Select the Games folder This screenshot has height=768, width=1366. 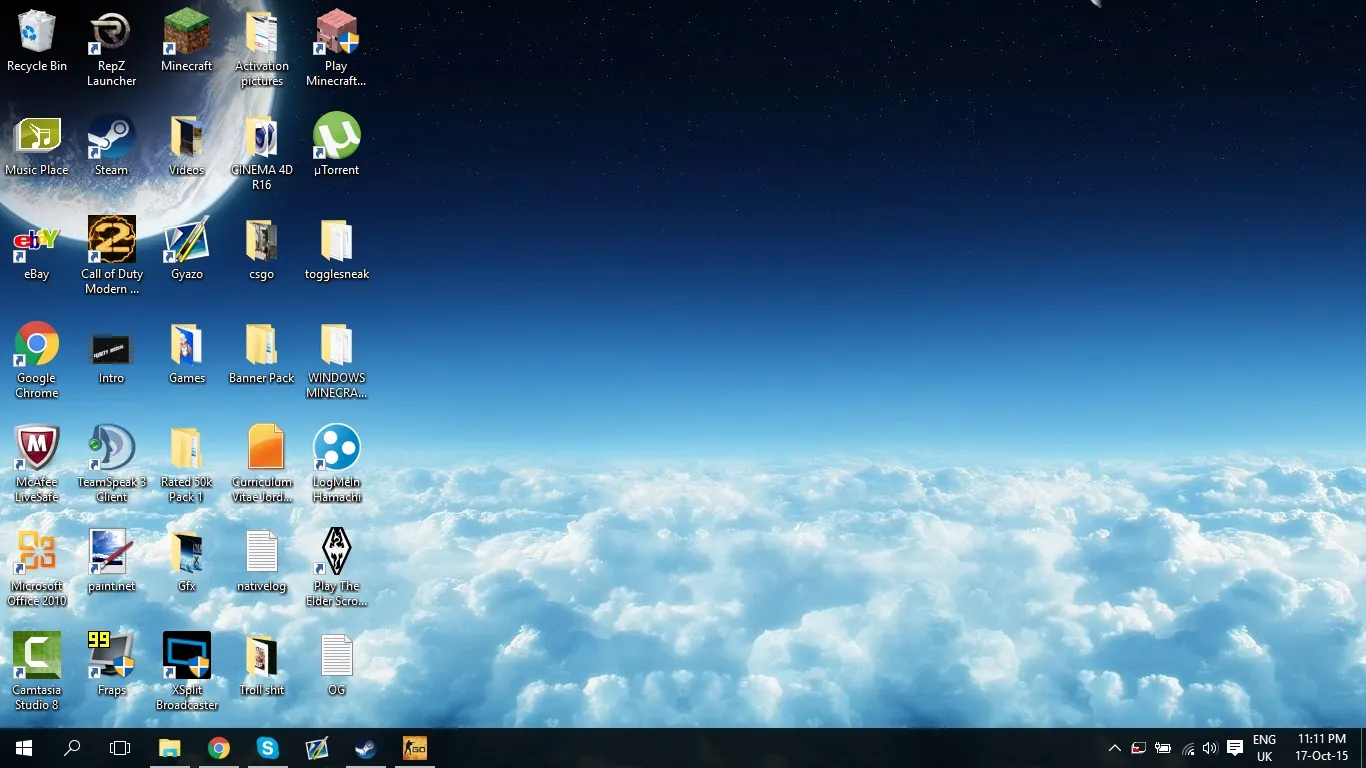(187, 353)
